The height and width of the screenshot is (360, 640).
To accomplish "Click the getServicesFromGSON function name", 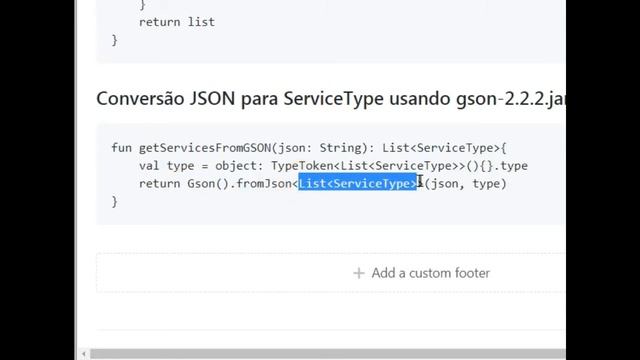I will pos(204,148).
